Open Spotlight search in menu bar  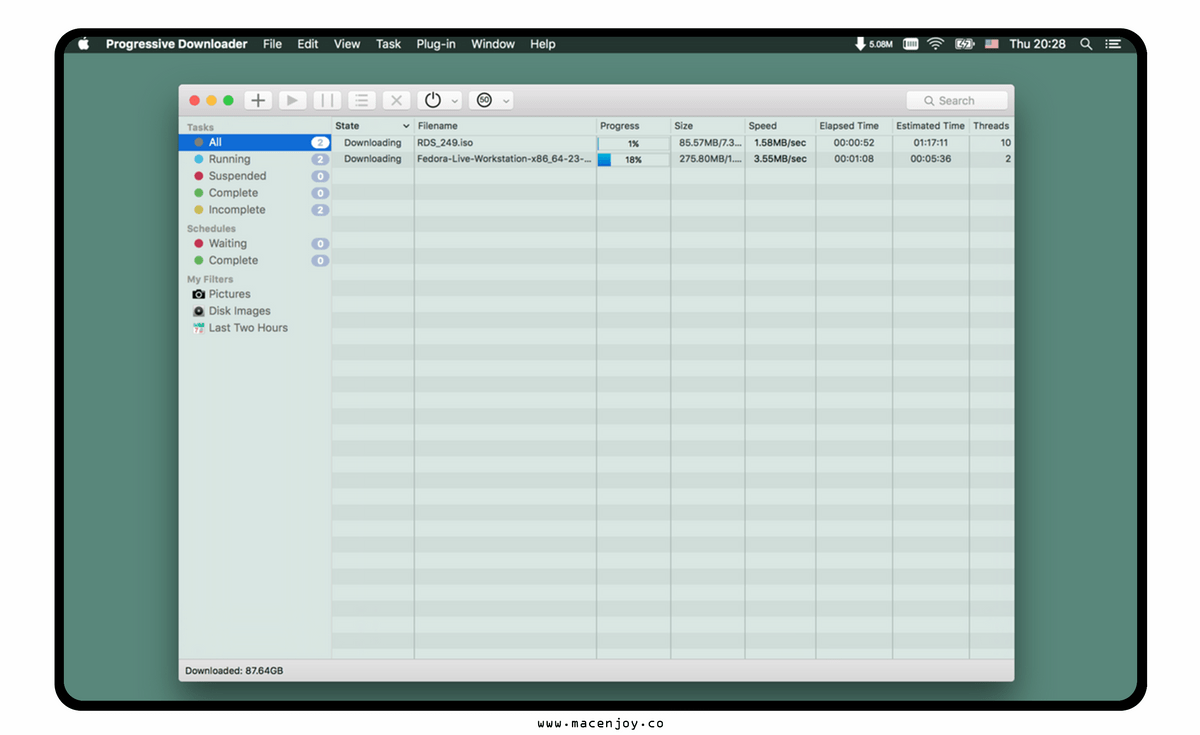pos(1086,44)
